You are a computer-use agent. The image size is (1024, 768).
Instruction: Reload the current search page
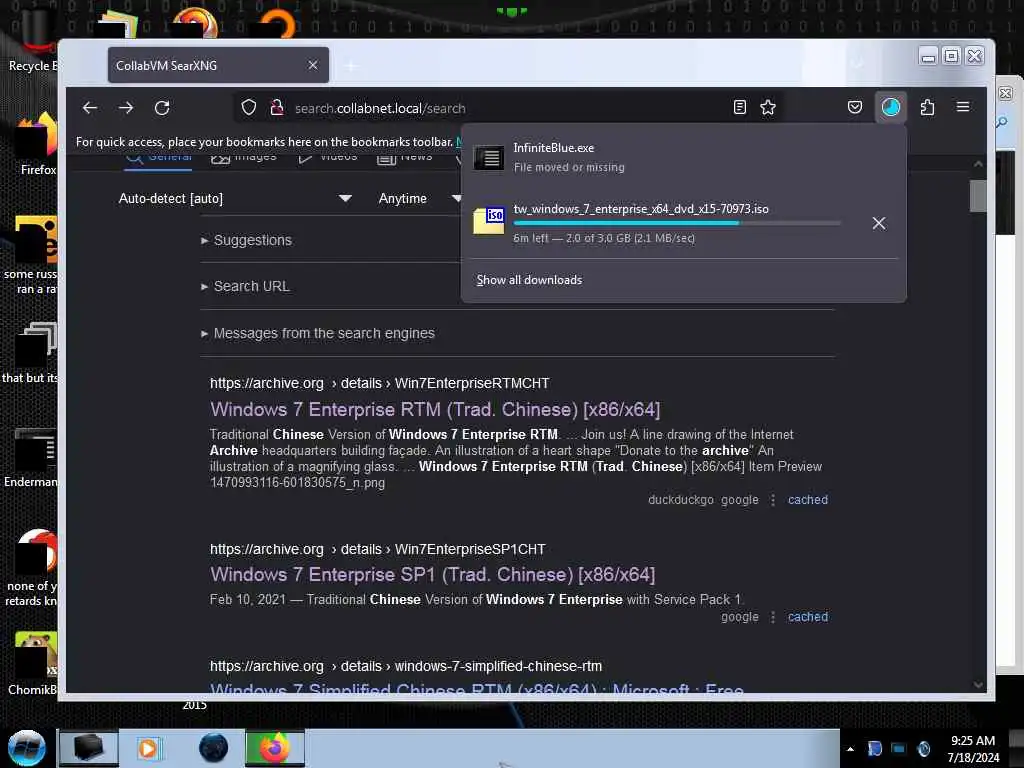(162, 108)
